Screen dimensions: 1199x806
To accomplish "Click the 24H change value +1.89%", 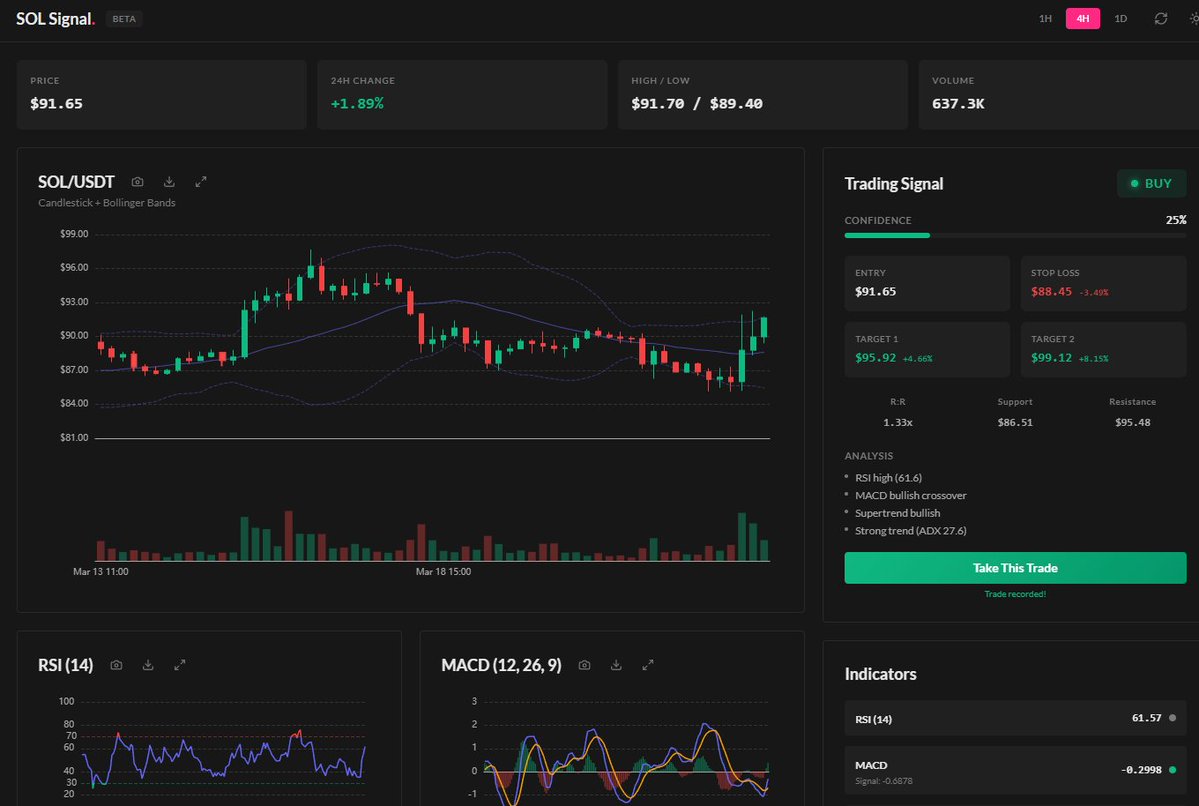I will [357, 104].
